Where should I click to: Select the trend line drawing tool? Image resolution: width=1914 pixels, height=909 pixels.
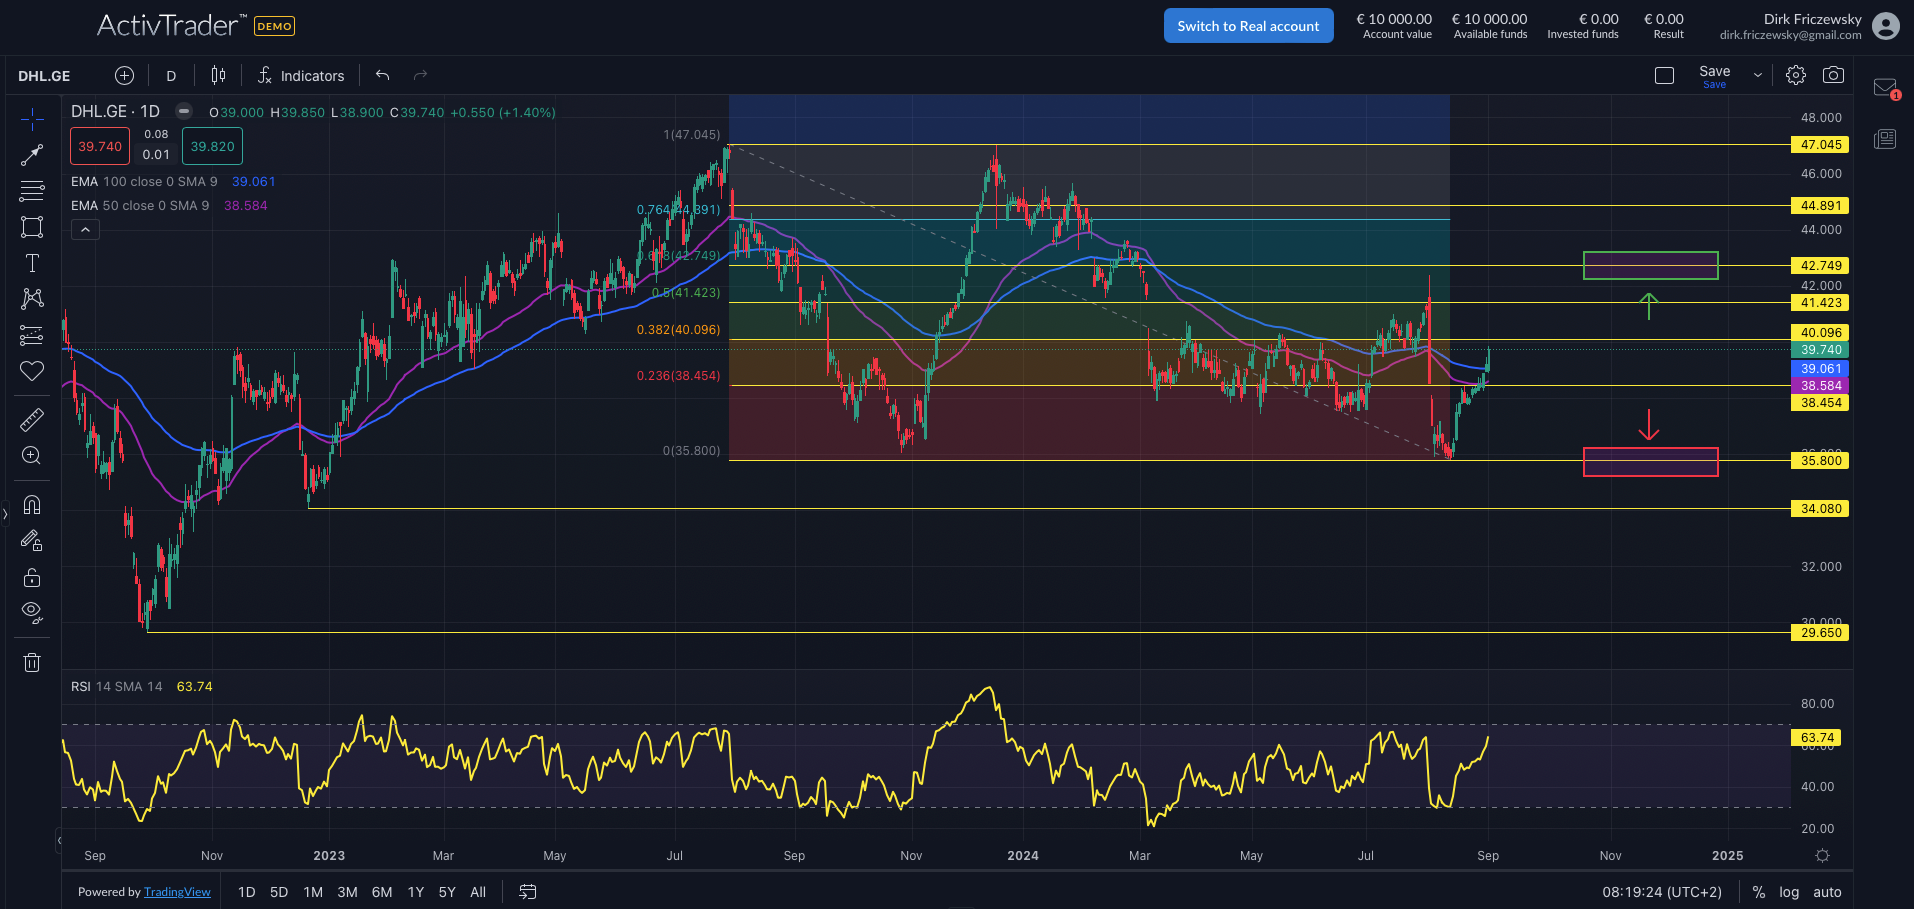coord(32,155)
